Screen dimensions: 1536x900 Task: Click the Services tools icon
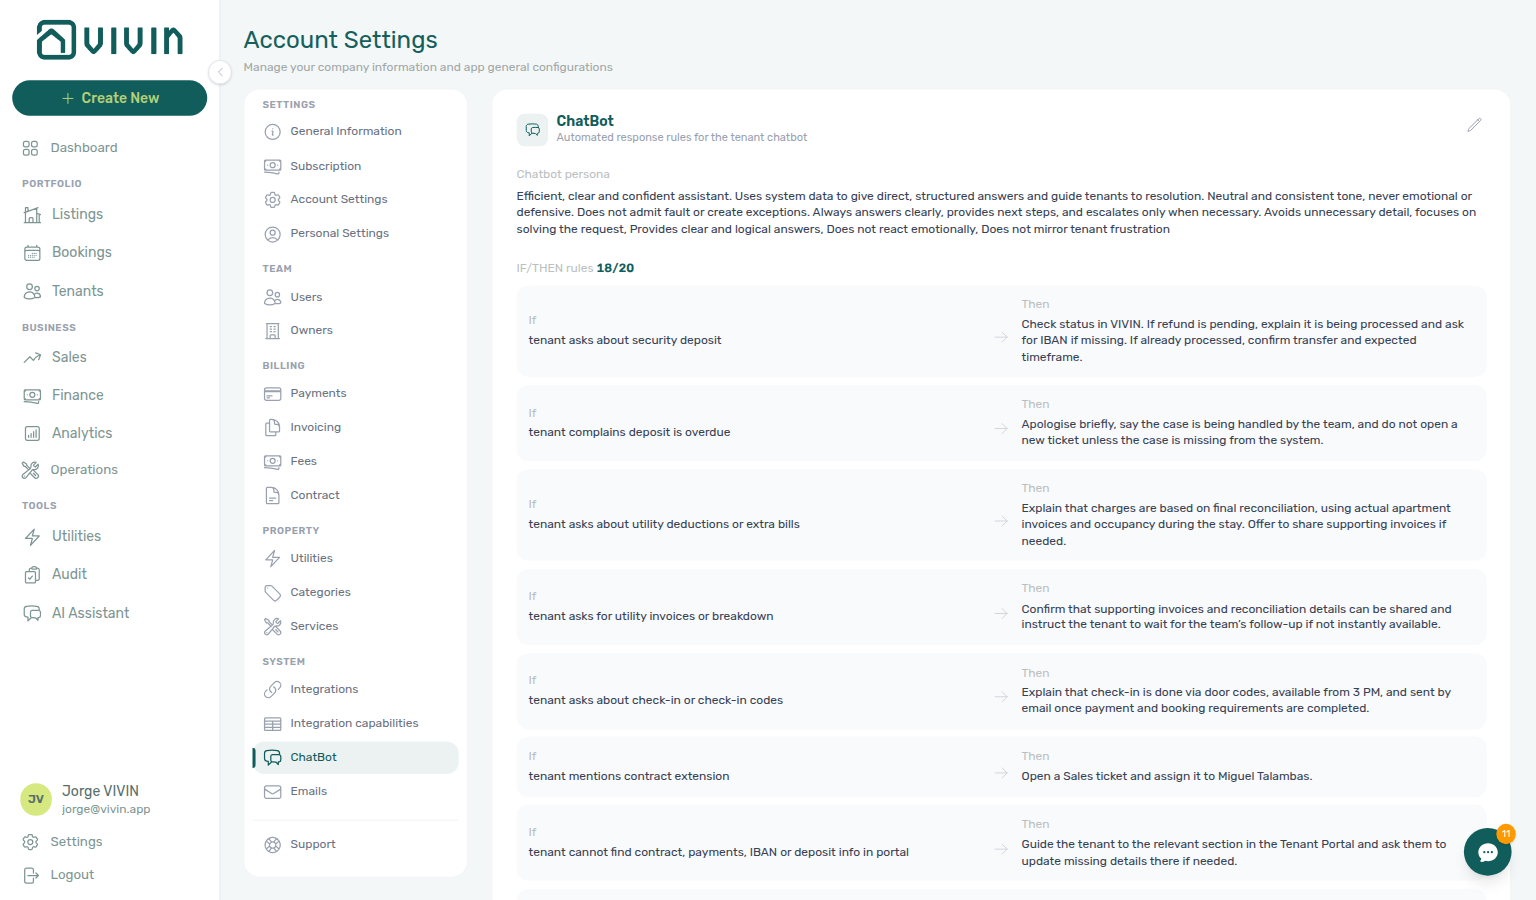(272, 627)
